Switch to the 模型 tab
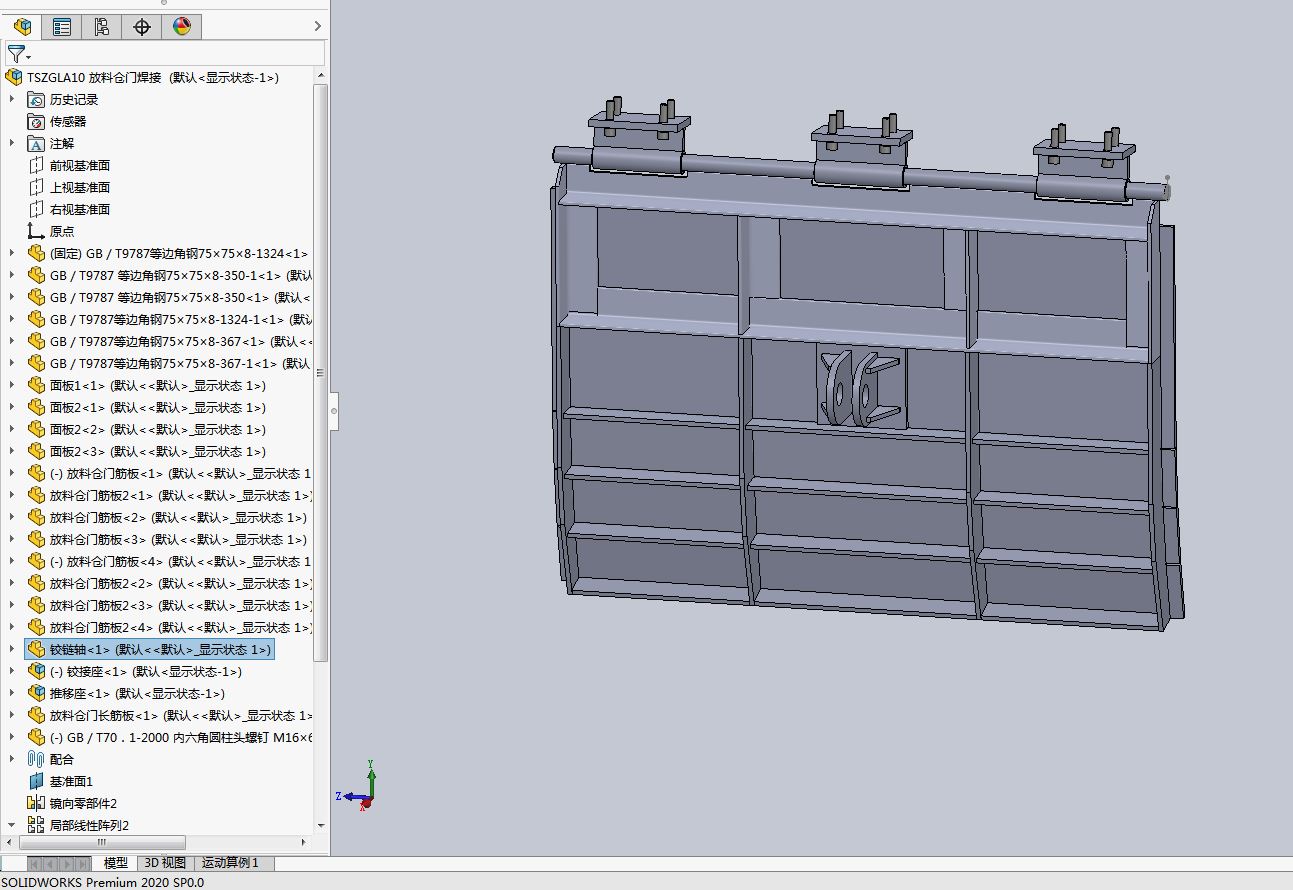Screen dimensions: 1293x890 pos(115,863)
